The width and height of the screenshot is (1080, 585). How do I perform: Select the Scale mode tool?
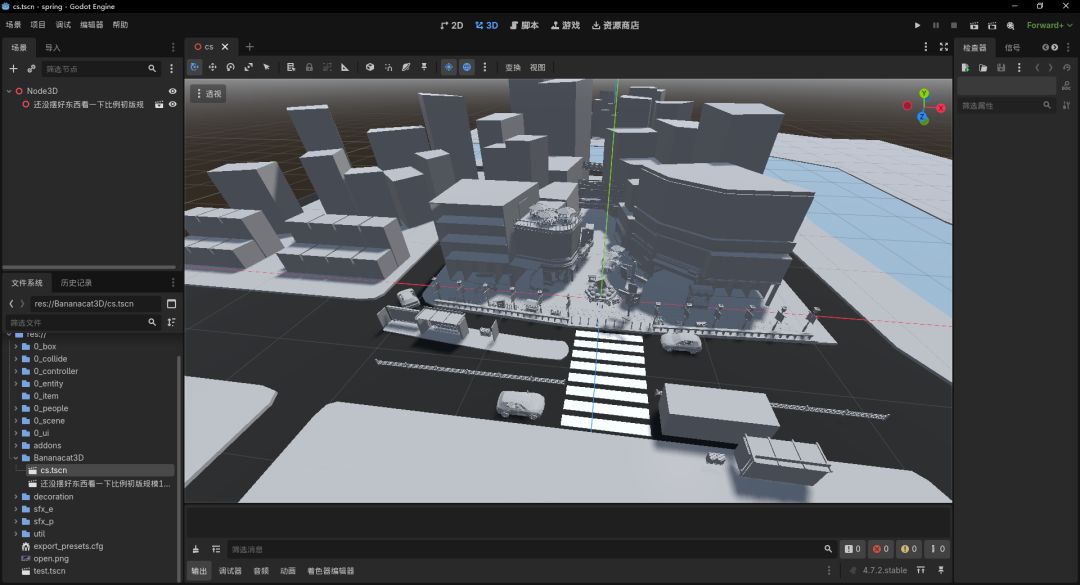click(x=248, y=67)
